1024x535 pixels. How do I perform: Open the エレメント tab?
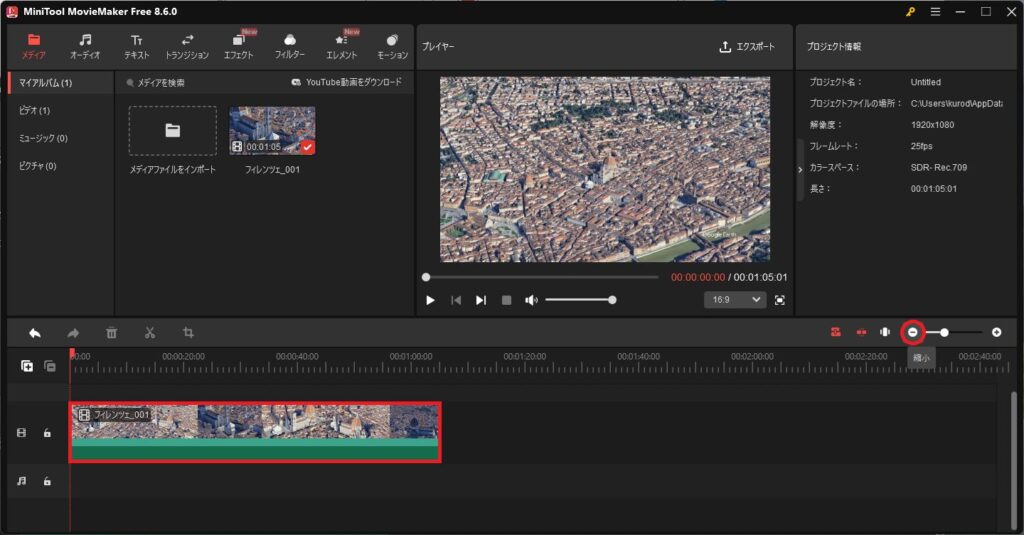pos(342,47)
